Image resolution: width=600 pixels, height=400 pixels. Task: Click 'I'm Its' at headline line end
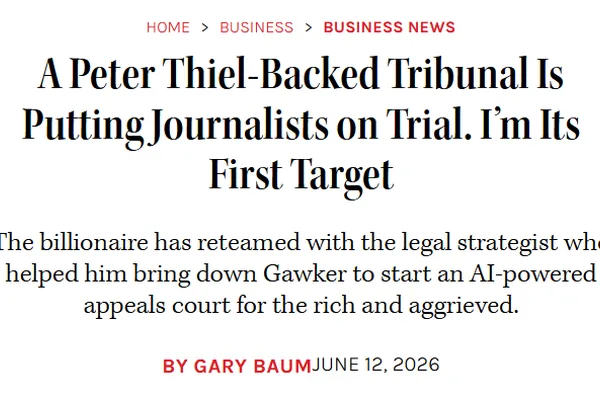tap(530, 124)
